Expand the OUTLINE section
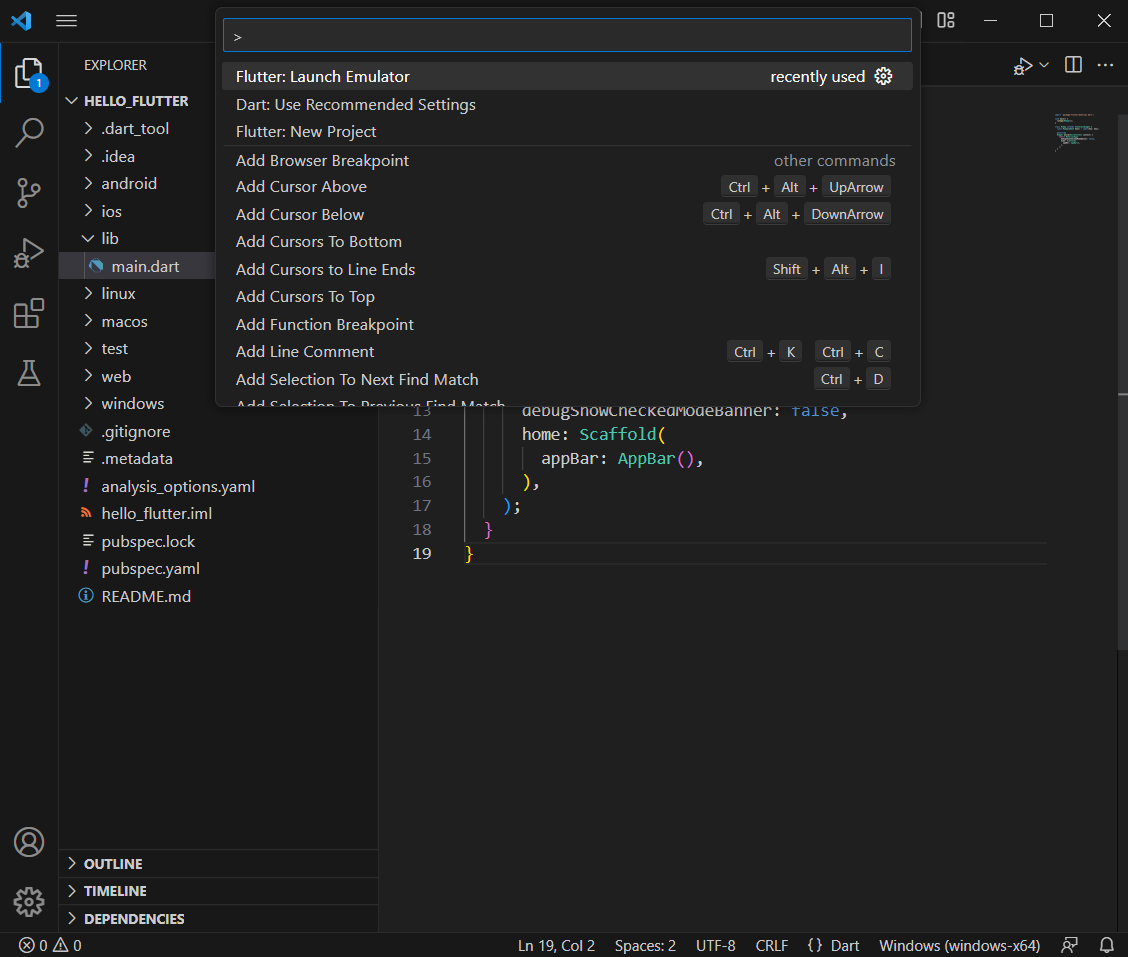The height and width of the screenshot is (957, 1128). click(x=218, y=863)
